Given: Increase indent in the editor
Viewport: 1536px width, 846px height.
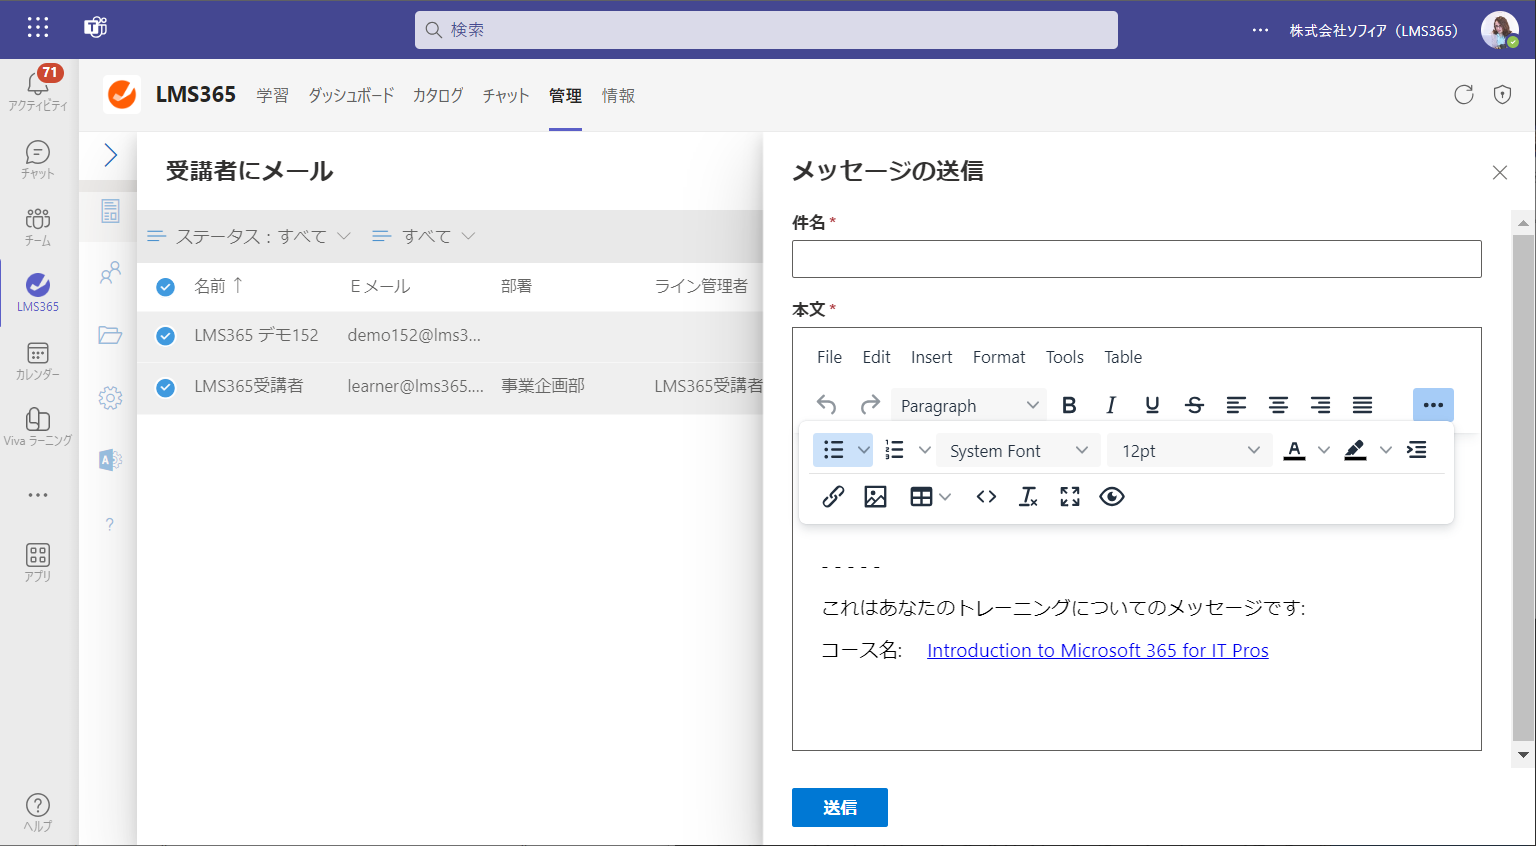Looking at the screenshot, I should pyautogui.click(x=1417, y=450).
